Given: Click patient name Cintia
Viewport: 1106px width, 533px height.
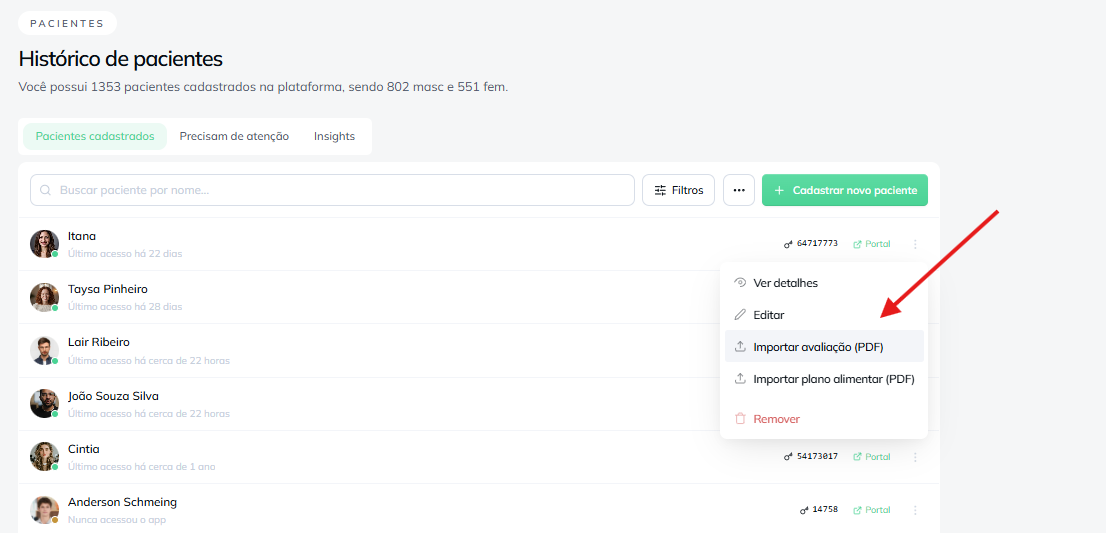Looking at the screenshot, I should tap(84, 449).
